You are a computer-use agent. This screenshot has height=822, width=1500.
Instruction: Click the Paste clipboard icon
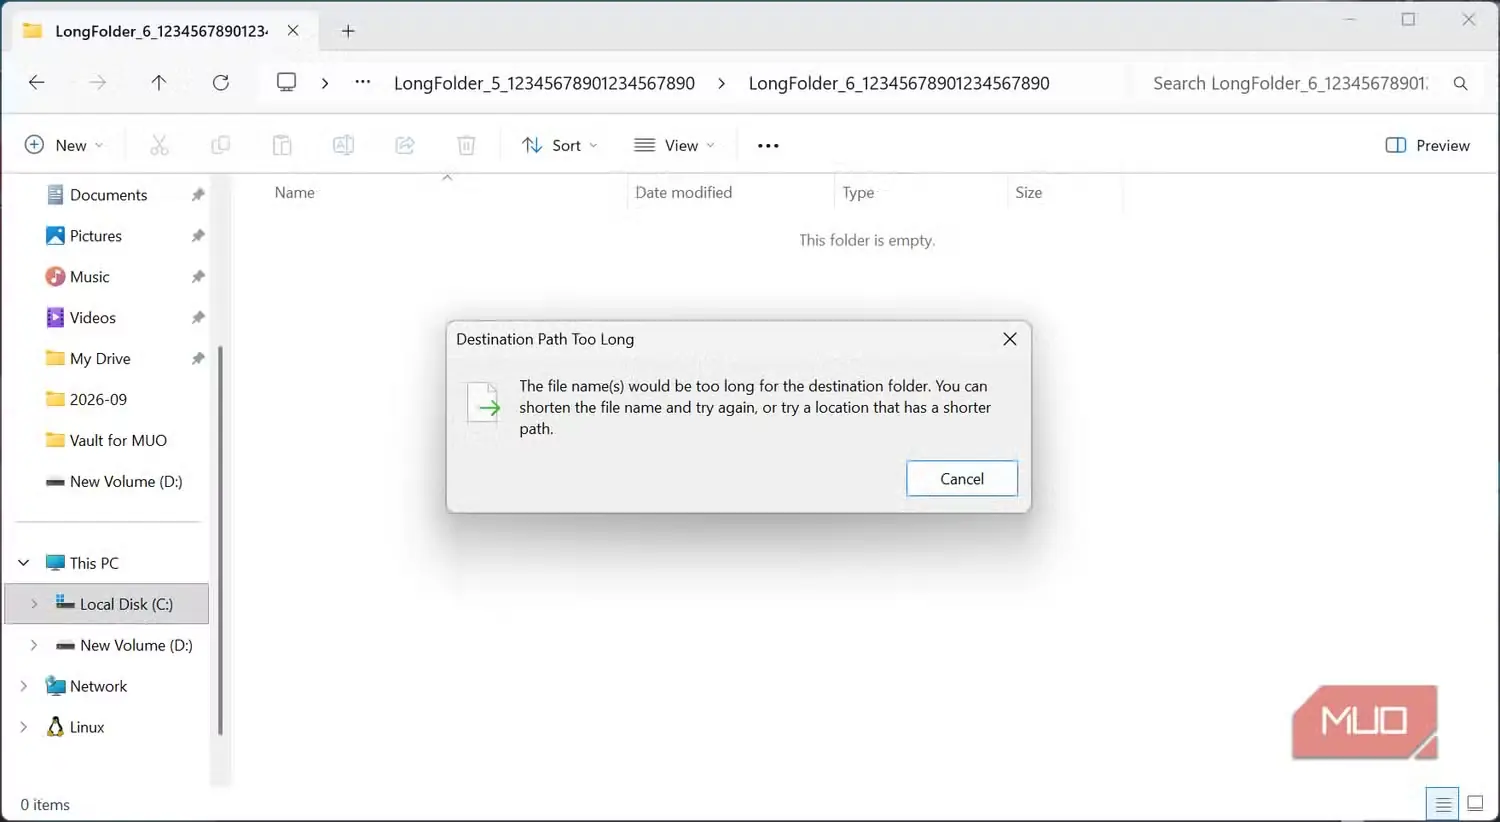coord(282,146)
